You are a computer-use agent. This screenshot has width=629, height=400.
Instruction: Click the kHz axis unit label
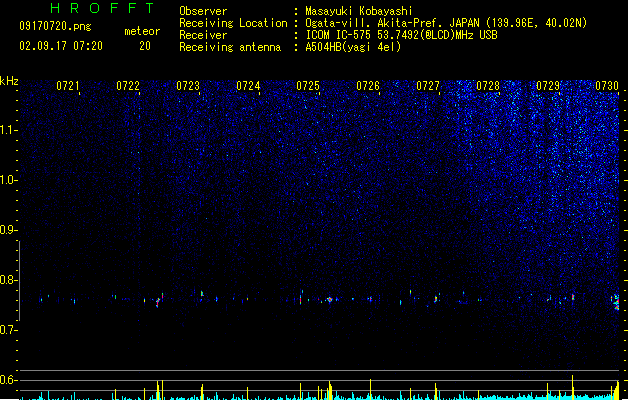coord(9,81)
